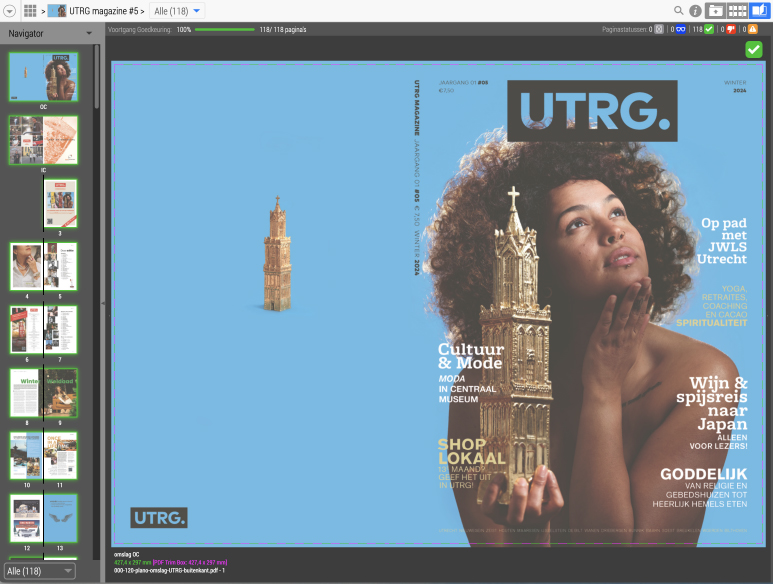
Task: Select the page 5 thumbnail
Action: coord(60,266)
